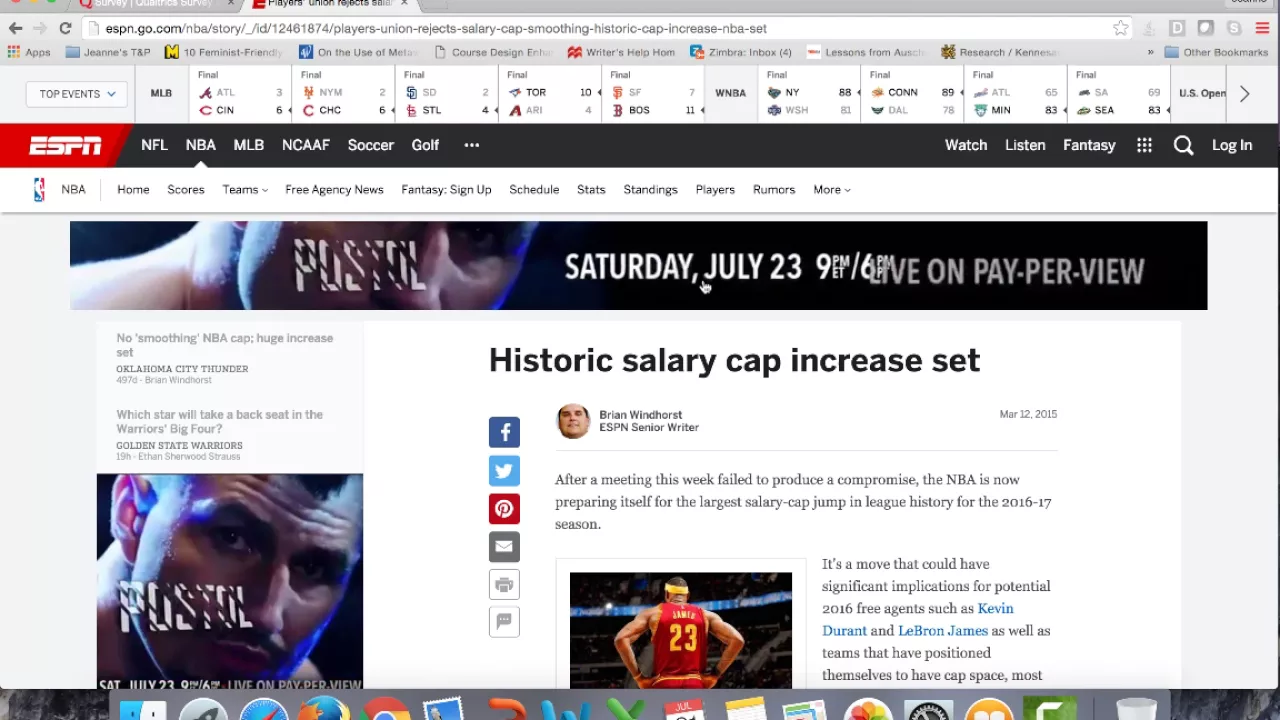The image size is (1280, 720).
Task: Expand the Teams menu
Action: pos(245,189)
